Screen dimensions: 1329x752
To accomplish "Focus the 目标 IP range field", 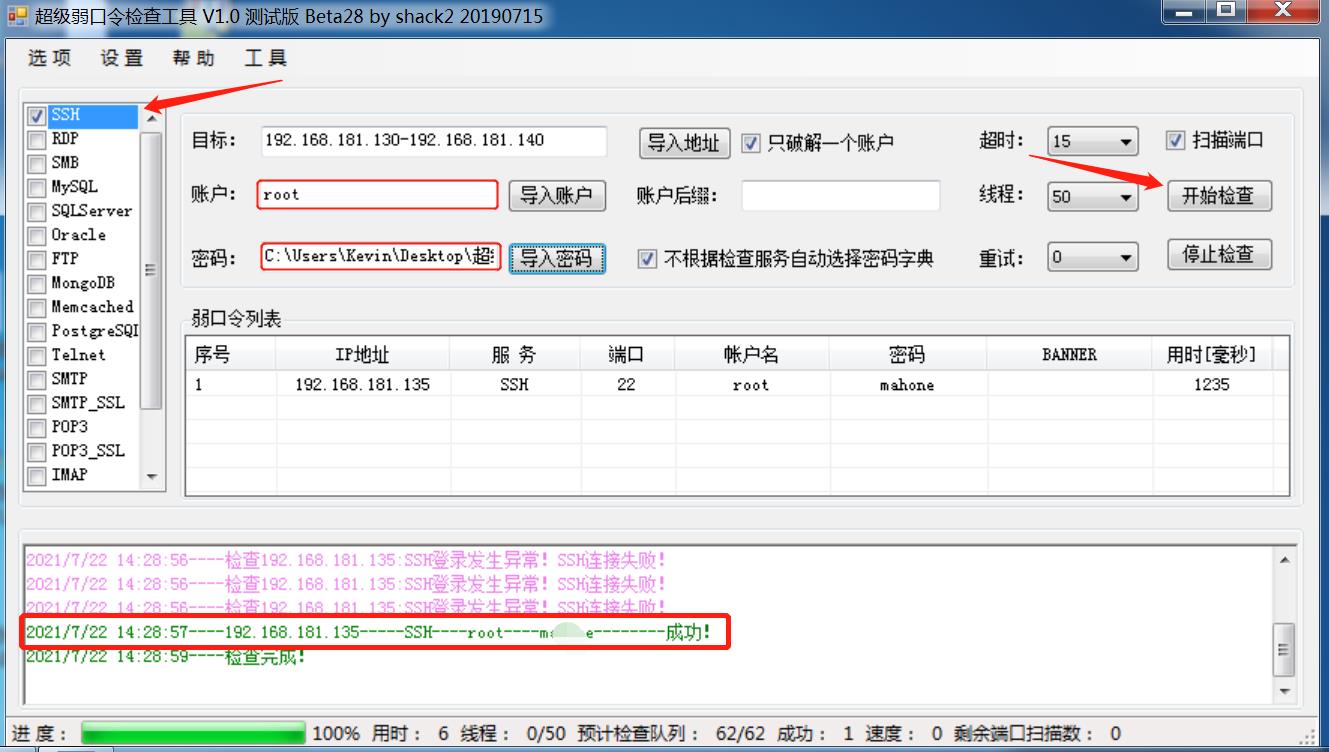I will pyautogui.click(x=434, y=141).
